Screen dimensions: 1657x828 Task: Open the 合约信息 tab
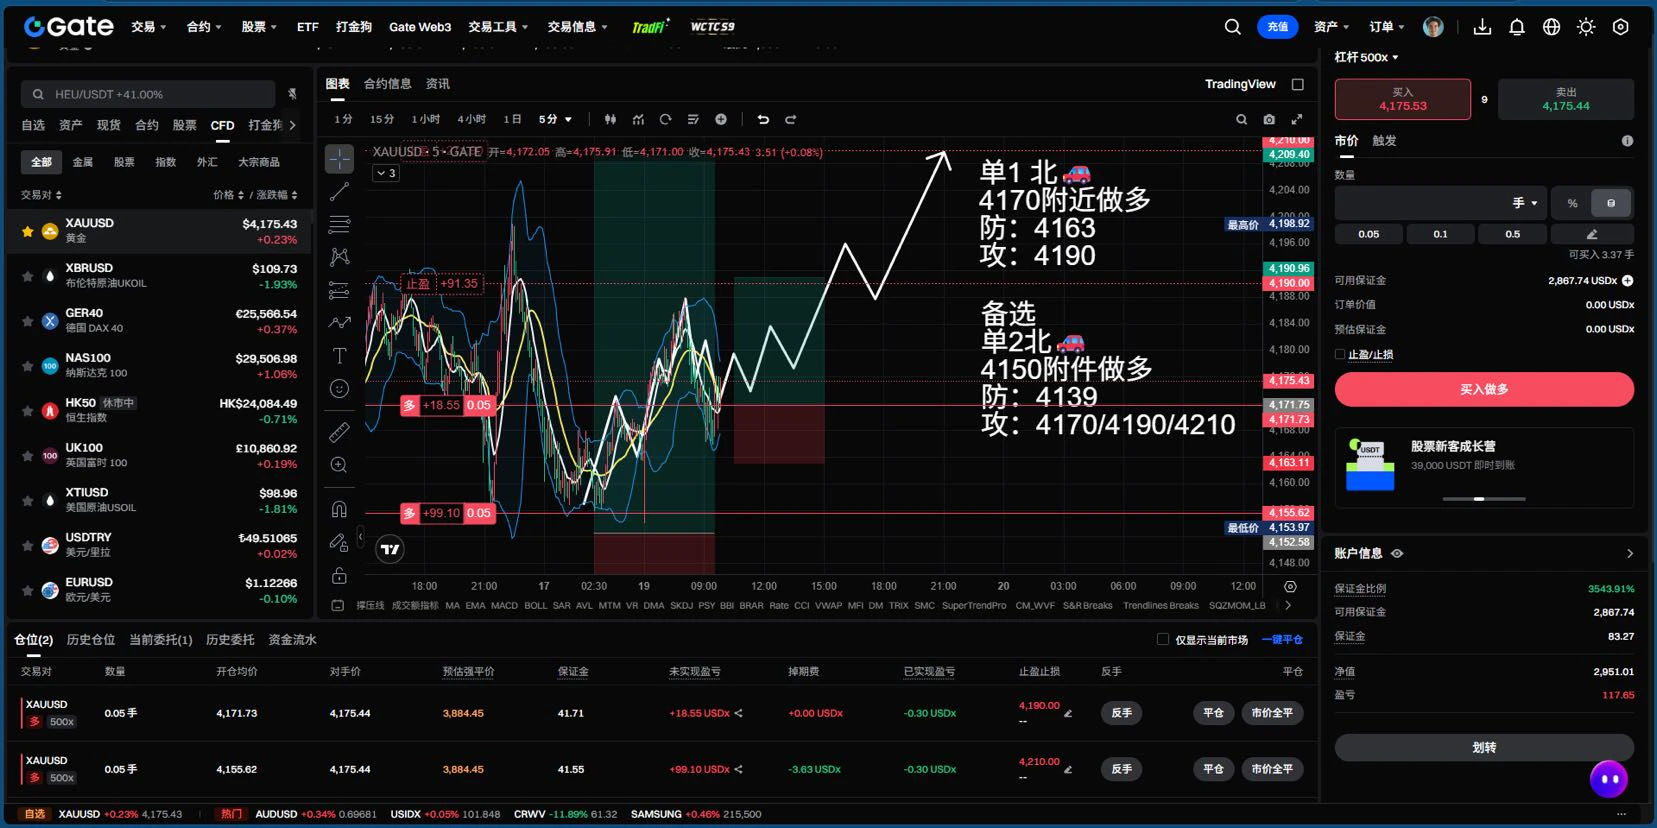pyautogui.click(x=388, y=84)
